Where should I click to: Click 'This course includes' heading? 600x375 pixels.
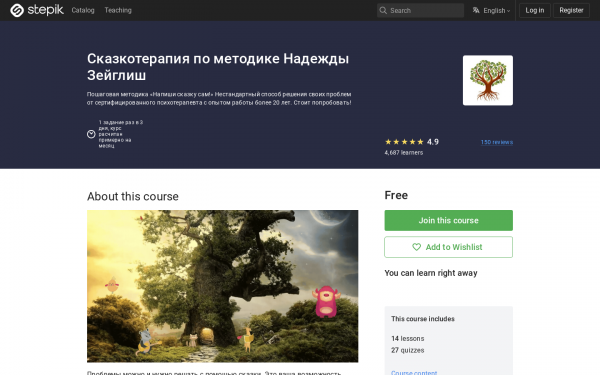click(x=423, y=319)
